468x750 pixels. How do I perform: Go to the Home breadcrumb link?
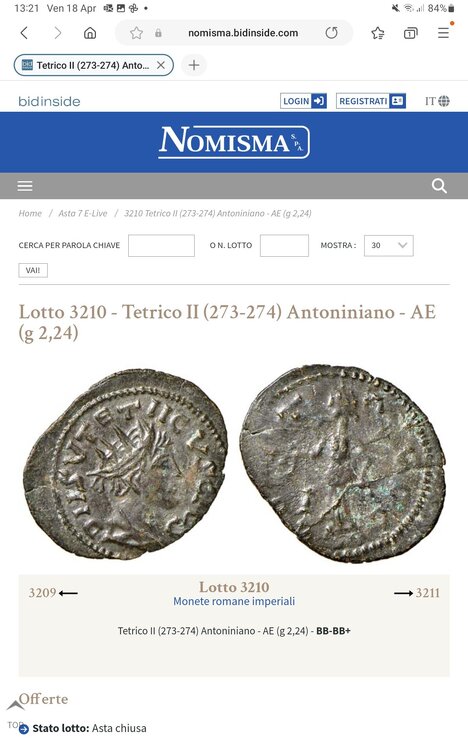point(30,213)
